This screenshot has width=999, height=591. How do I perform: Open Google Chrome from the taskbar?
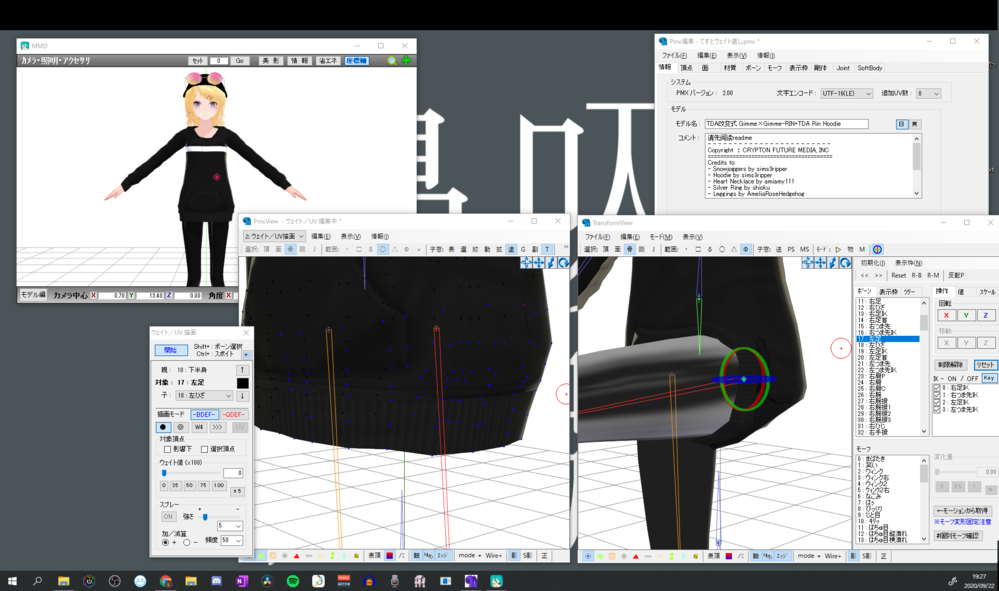point(166,581)
